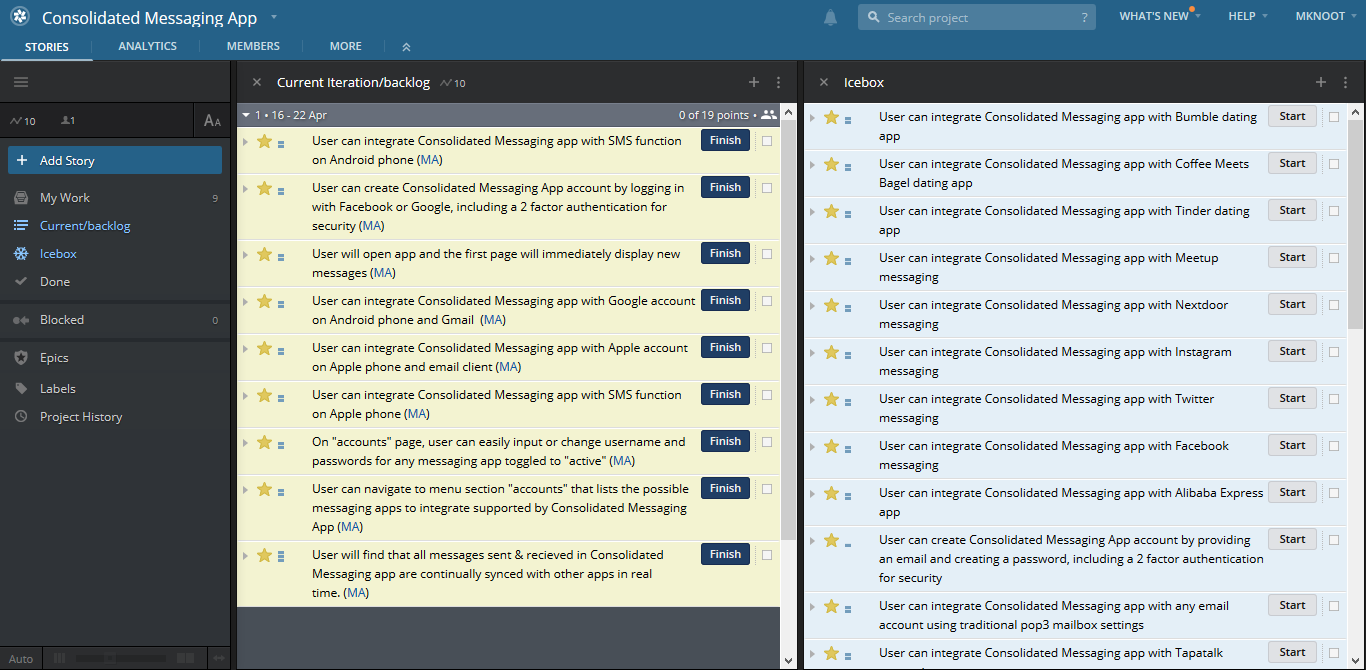Click the hamburger menu icon above the sidebar
Viewport: 1366px width, 670px height.
21,81
